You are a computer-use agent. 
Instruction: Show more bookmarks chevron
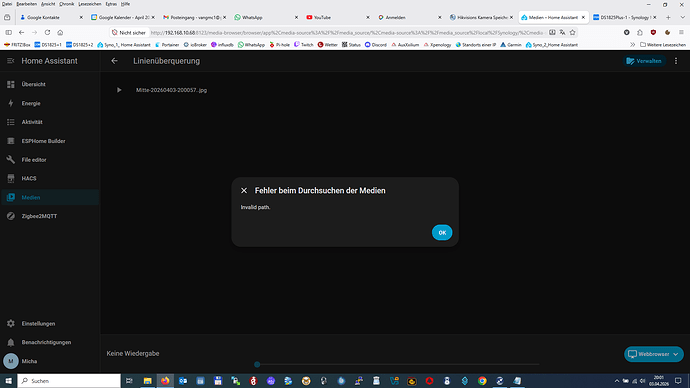pyautogui.click(x=632, y=45)
